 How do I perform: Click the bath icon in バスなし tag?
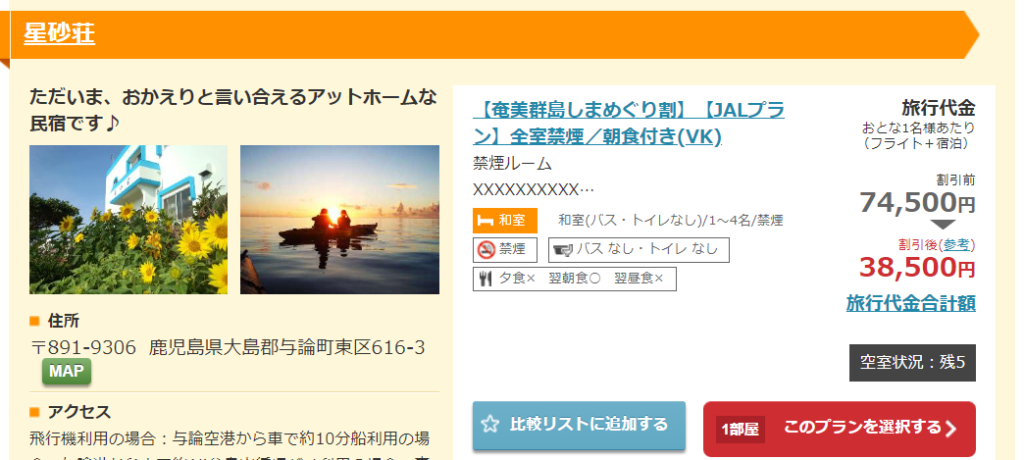click(562, 250)
